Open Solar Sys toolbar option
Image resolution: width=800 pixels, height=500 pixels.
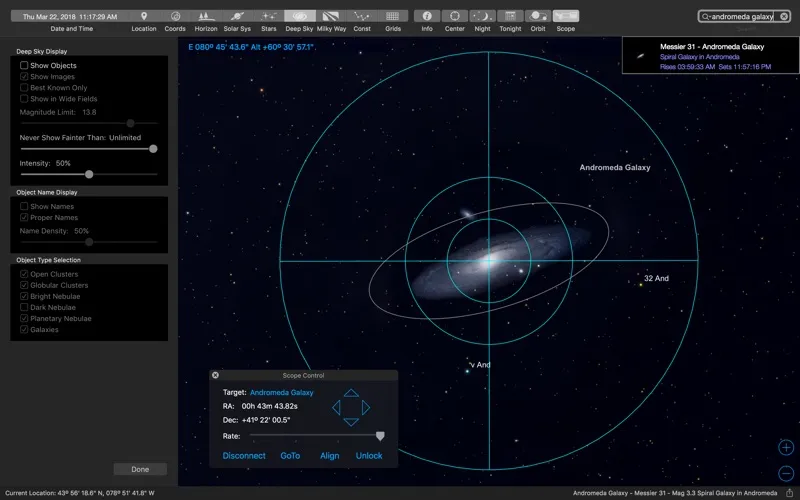(x=238, y=17)
